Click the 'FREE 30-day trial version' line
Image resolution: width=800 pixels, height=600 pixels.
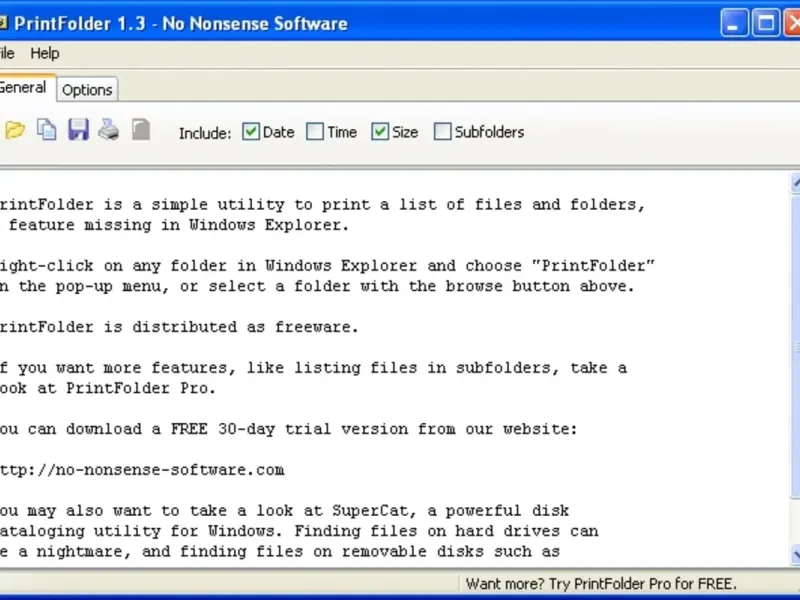[289, 429]
